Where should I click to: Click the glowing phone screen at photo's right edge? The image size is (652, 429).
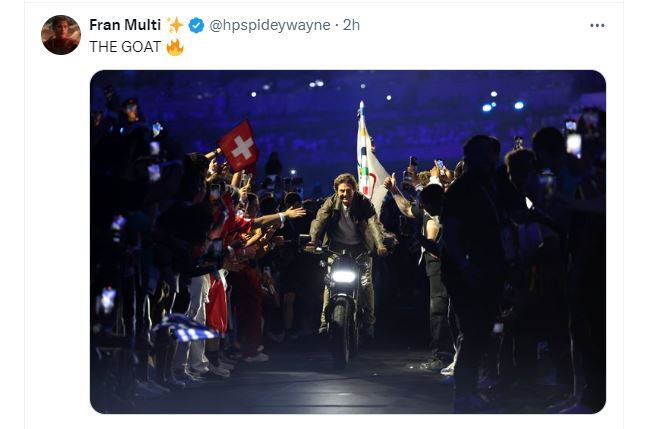point(573,143)
